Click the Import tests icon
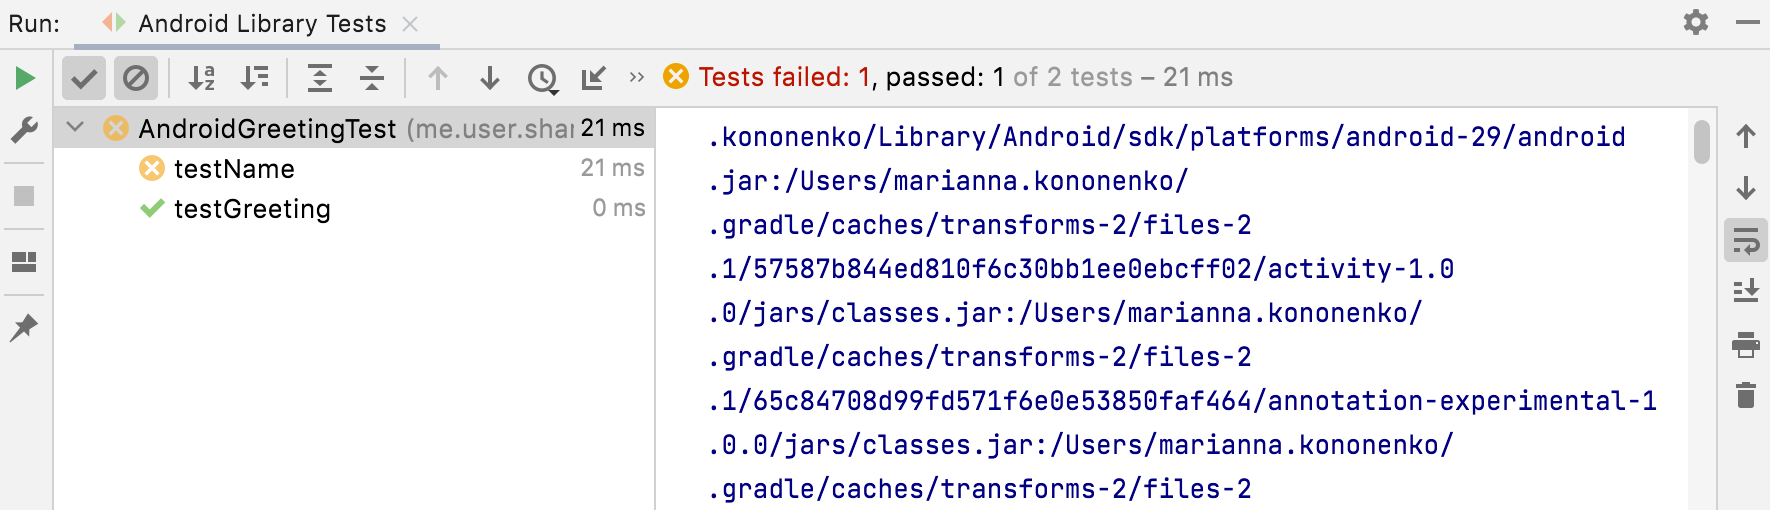 point(594,78)
